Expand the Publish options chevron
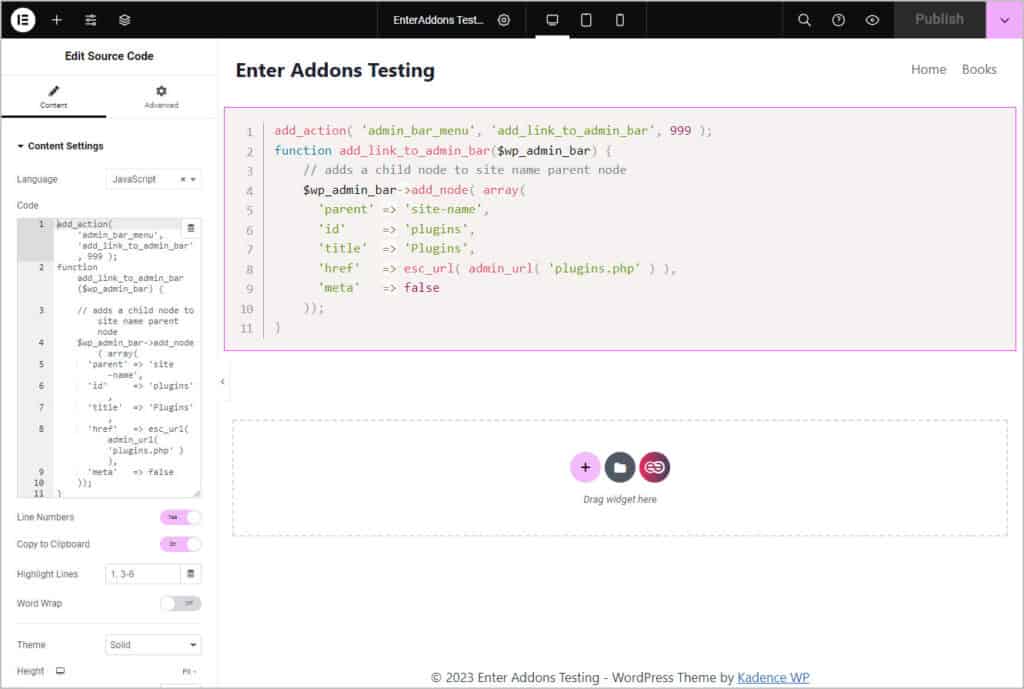The height and width of the screenshot is (689, 1024). click(x=1004, y=20)
